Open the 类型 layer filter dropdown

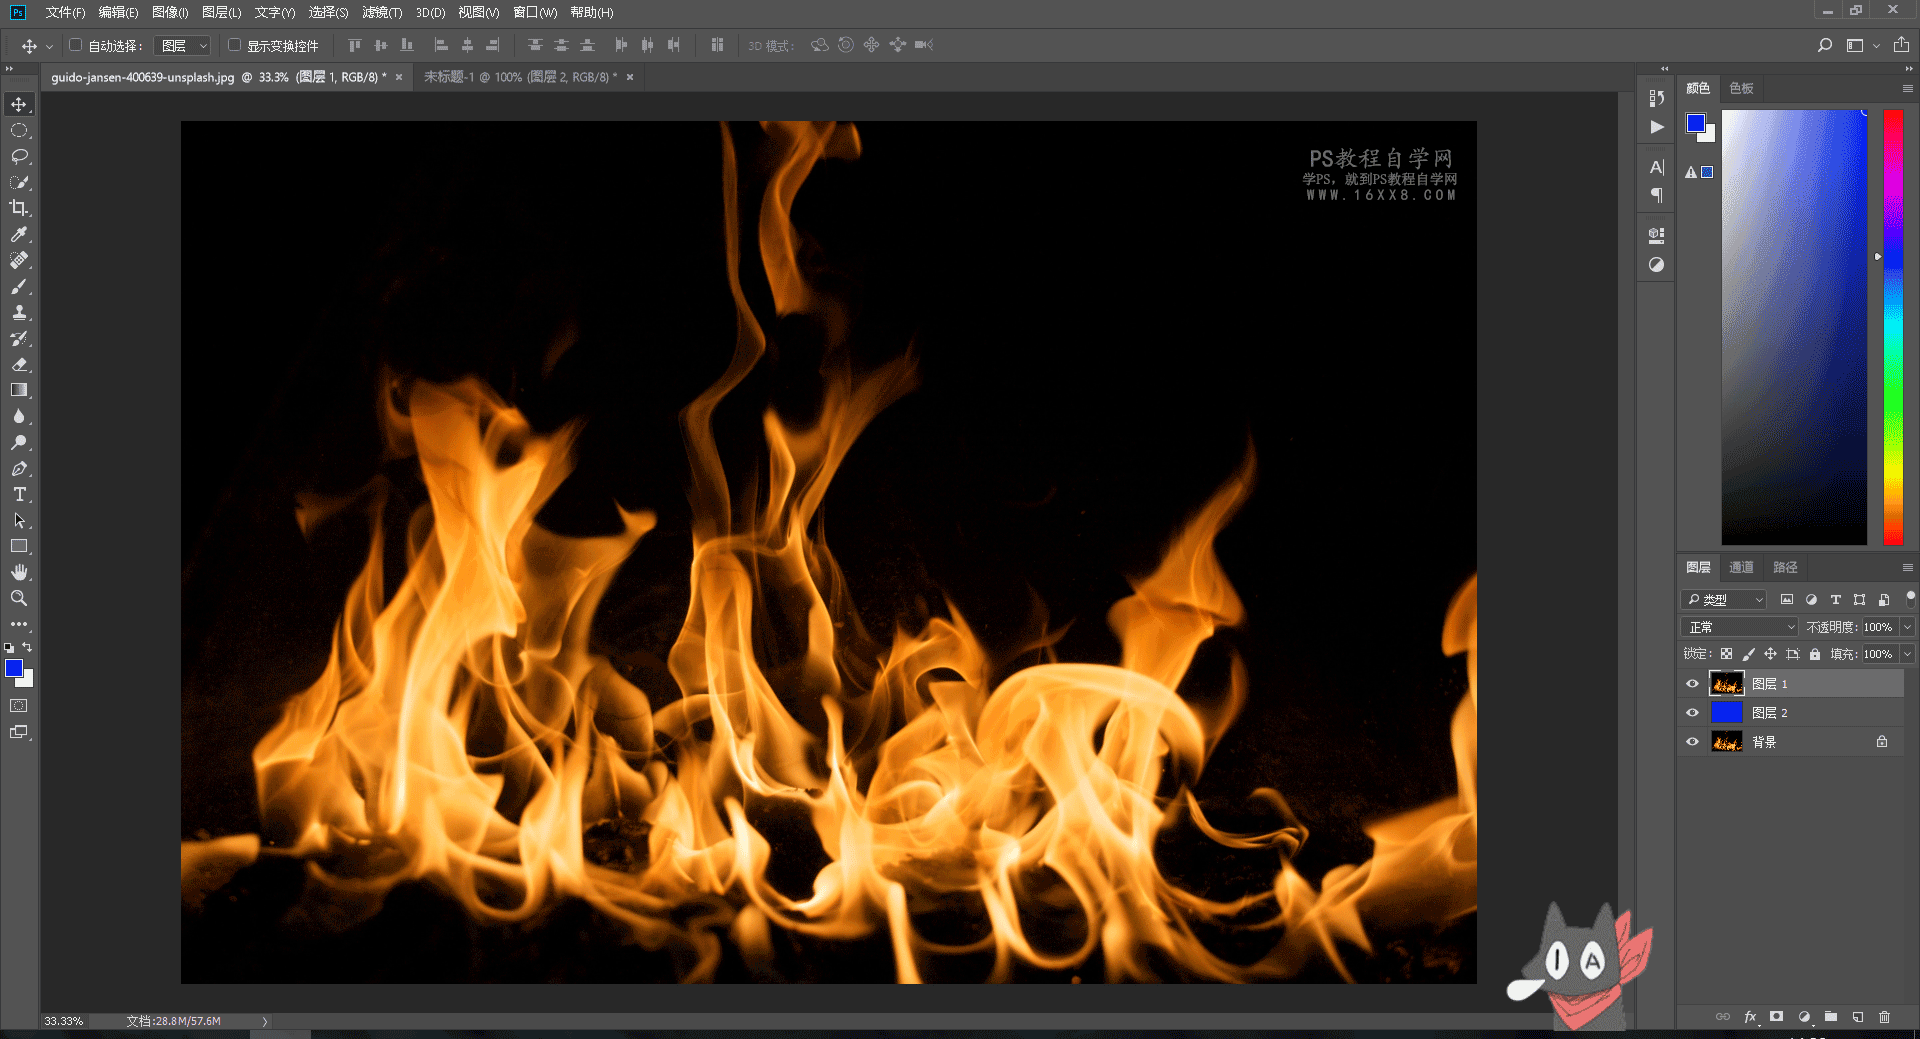(1724, 600)
